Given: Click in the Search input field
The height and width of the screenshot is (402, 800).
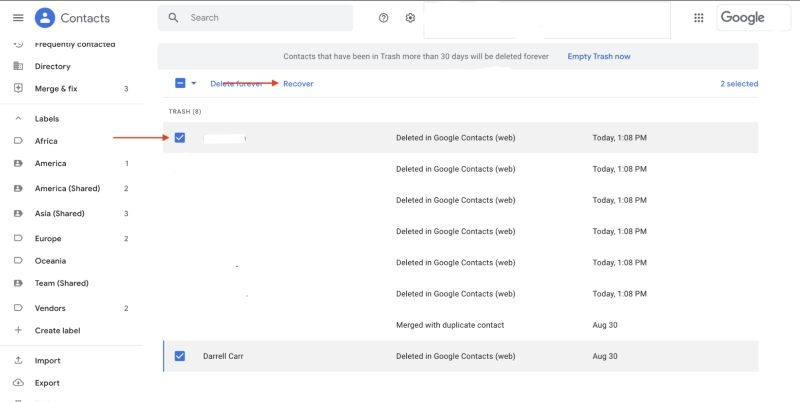Looking at the screenshot, I should click(x=265, y=18).
